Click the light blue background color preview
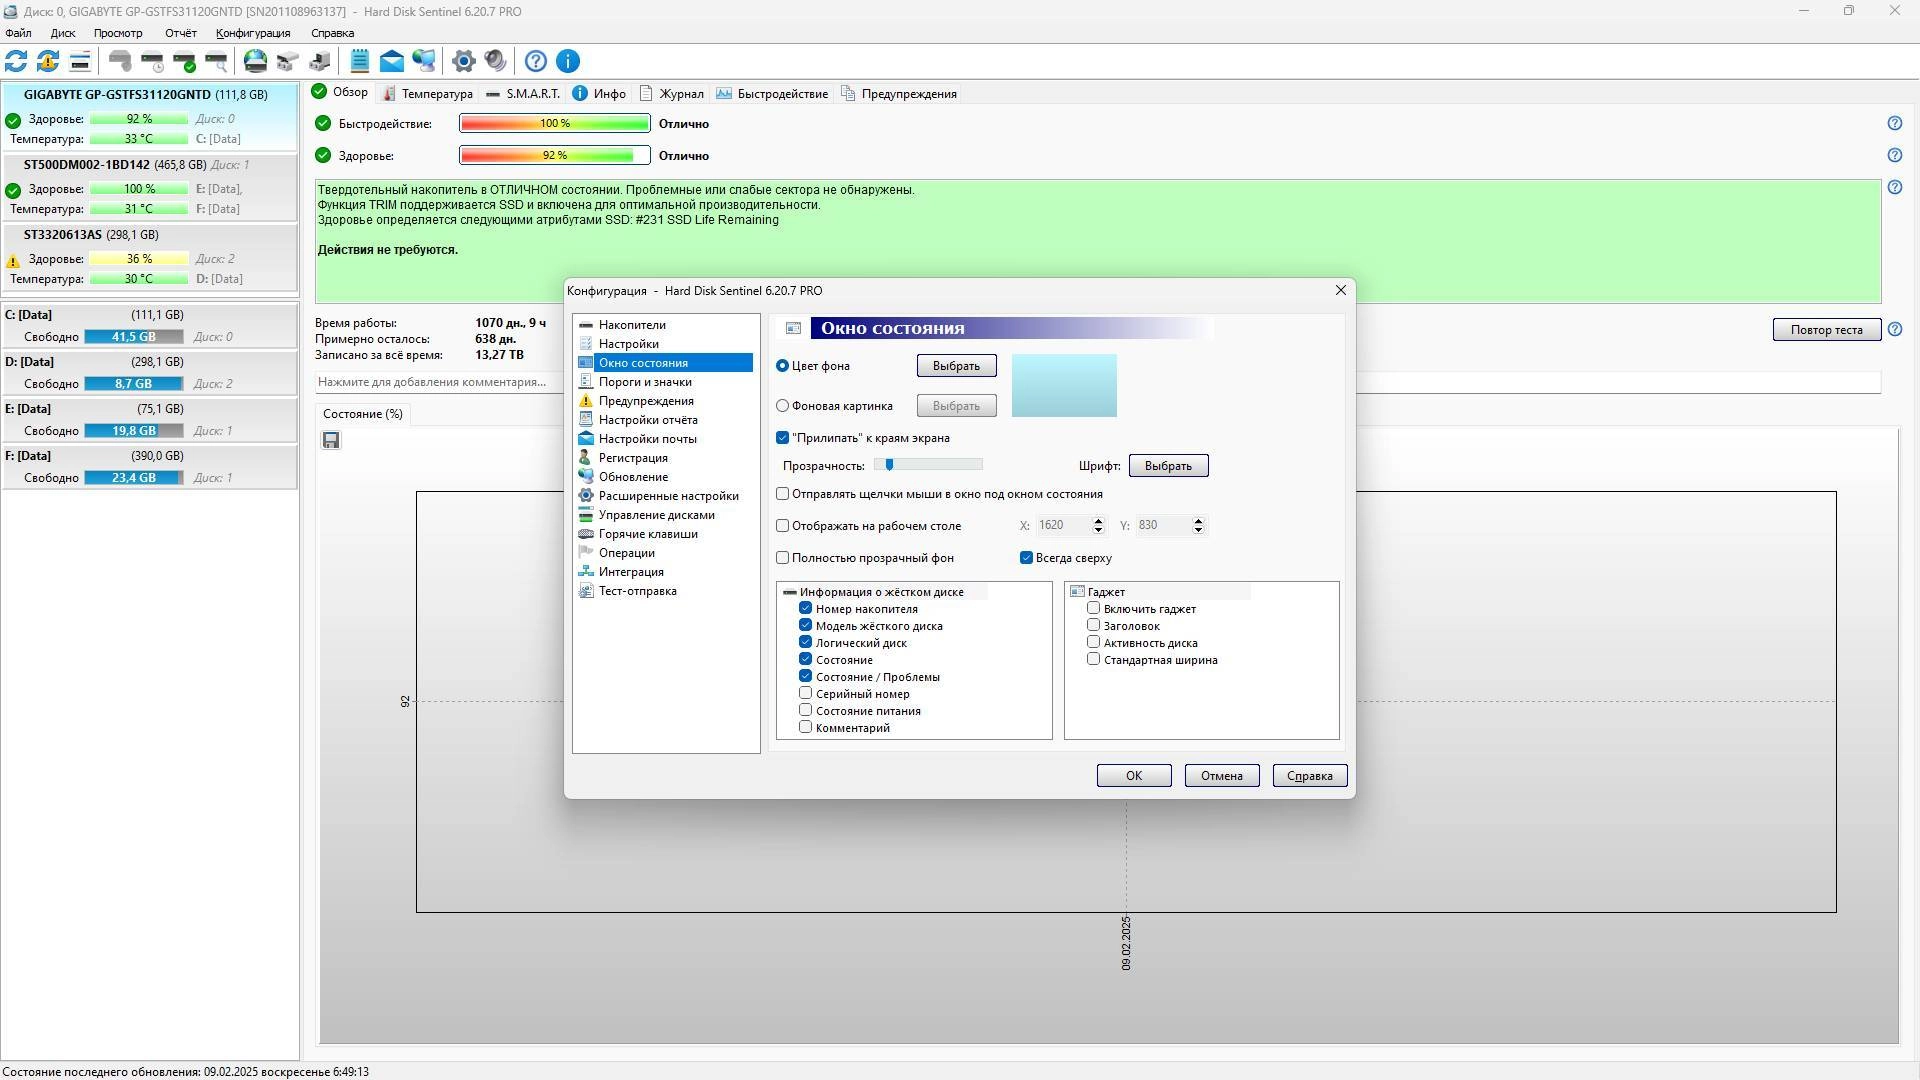Screen dimensions: 1920x1080 pyautogui.click(x=1064, y=386)
